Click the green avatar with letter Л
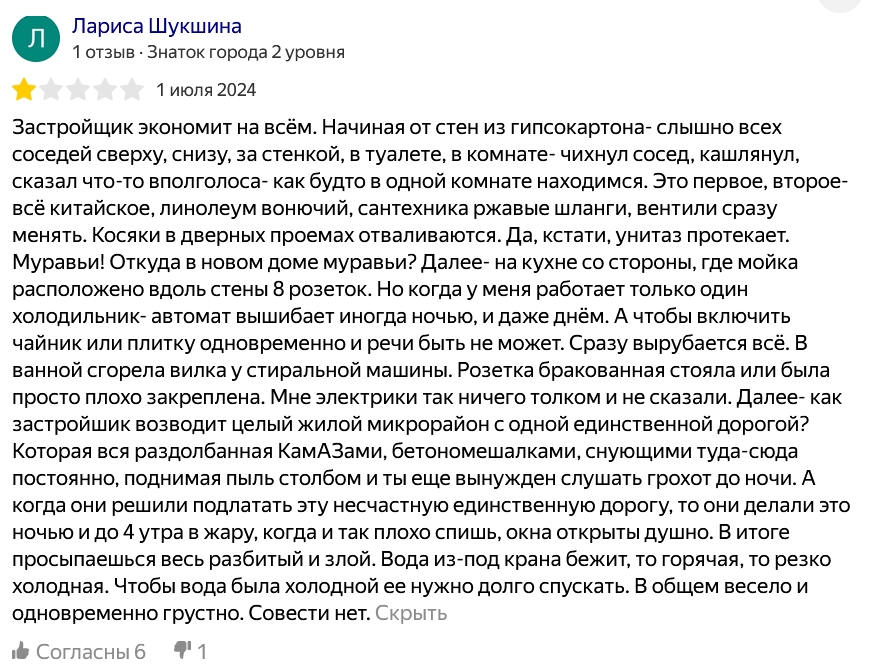This screenshot has width=871, height=666. point(37,38)
